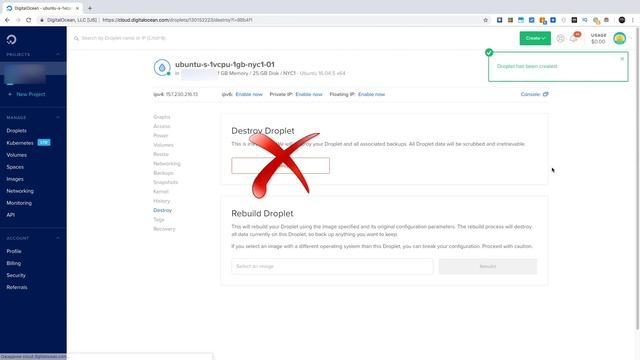Open API in sidebar
This screenshot has width=640, height=360.
tap(11, 215)
